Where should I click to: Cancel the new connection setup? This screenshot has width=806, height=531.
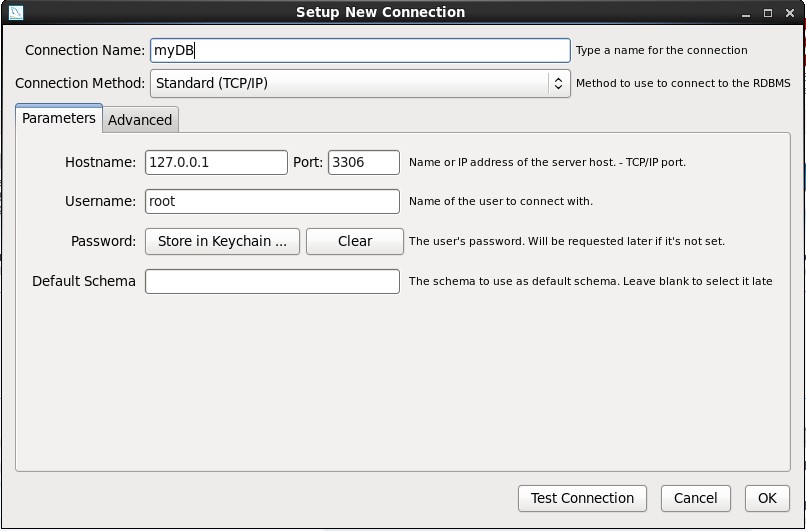pos(695,498)
